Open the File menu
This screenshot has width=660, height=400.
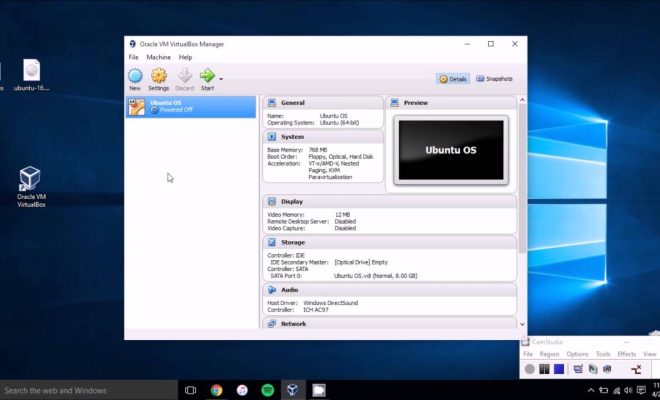click(133, 57)
